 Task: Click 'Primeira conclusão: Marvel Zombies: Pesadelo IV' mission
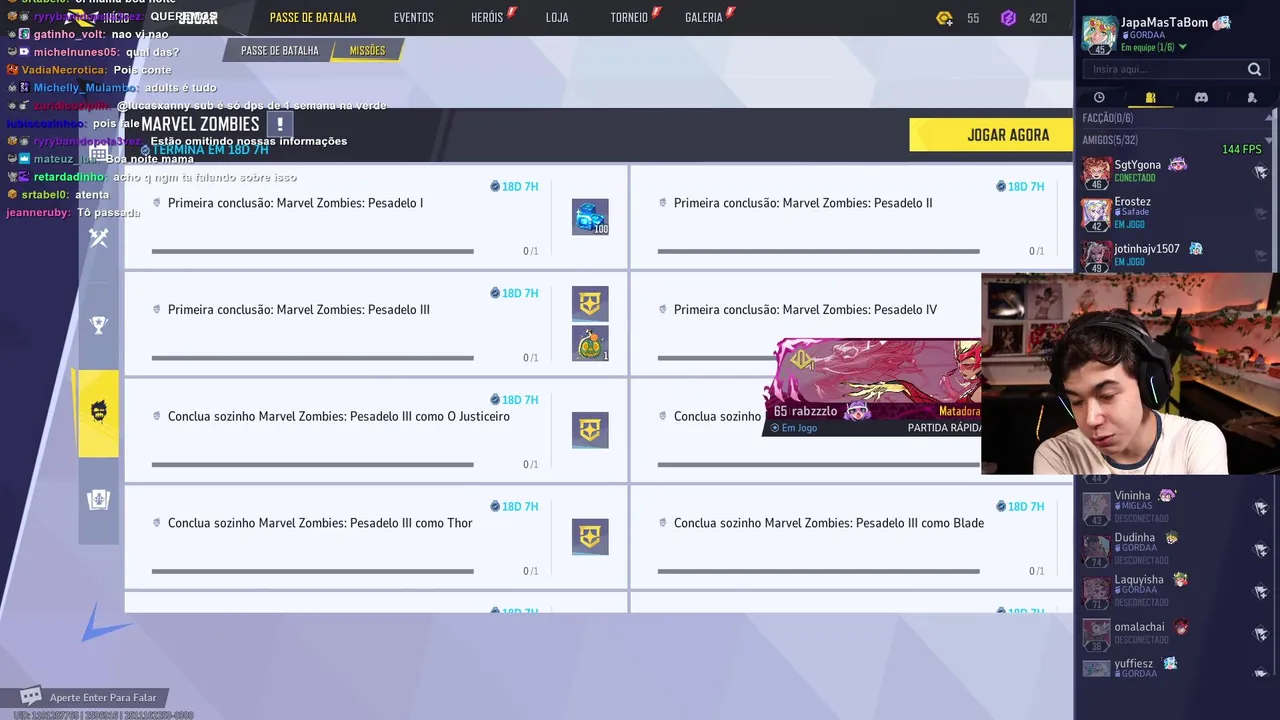click(x=805, y=310)
